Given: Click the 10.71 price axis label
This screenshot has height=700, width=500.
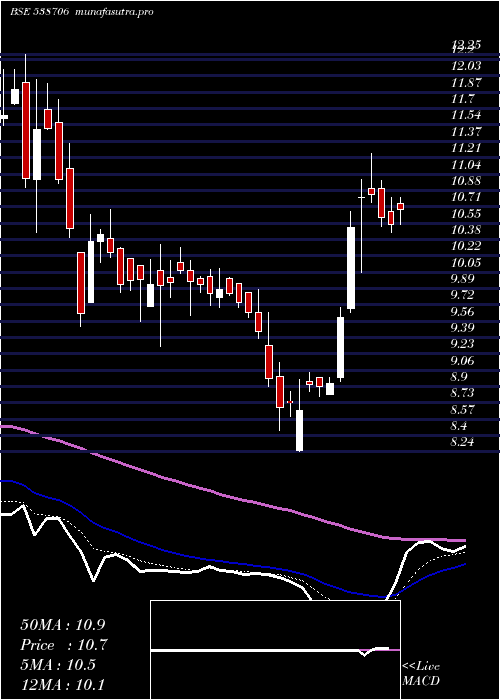Looking at the screenshot, I should (466, 197).
